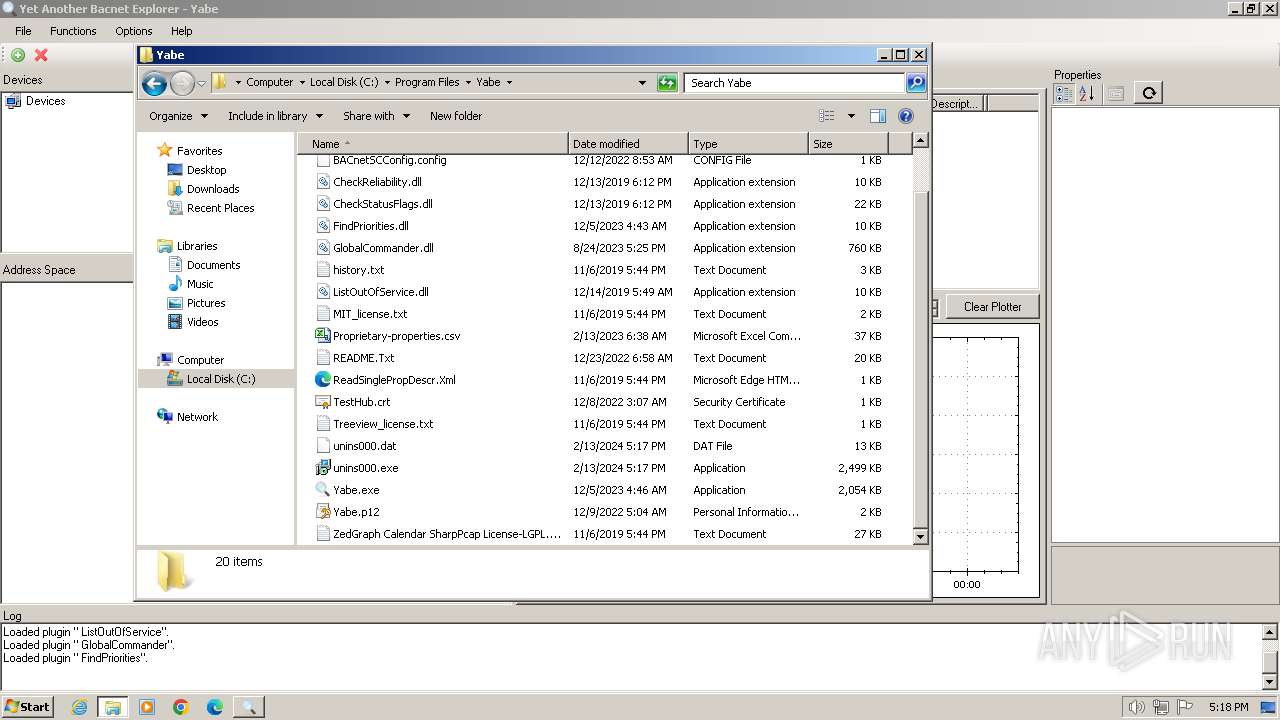Open Microsoft Edge from the taskbar
The width and height of the screenshot is (1280, 720).
click(214, 707)
